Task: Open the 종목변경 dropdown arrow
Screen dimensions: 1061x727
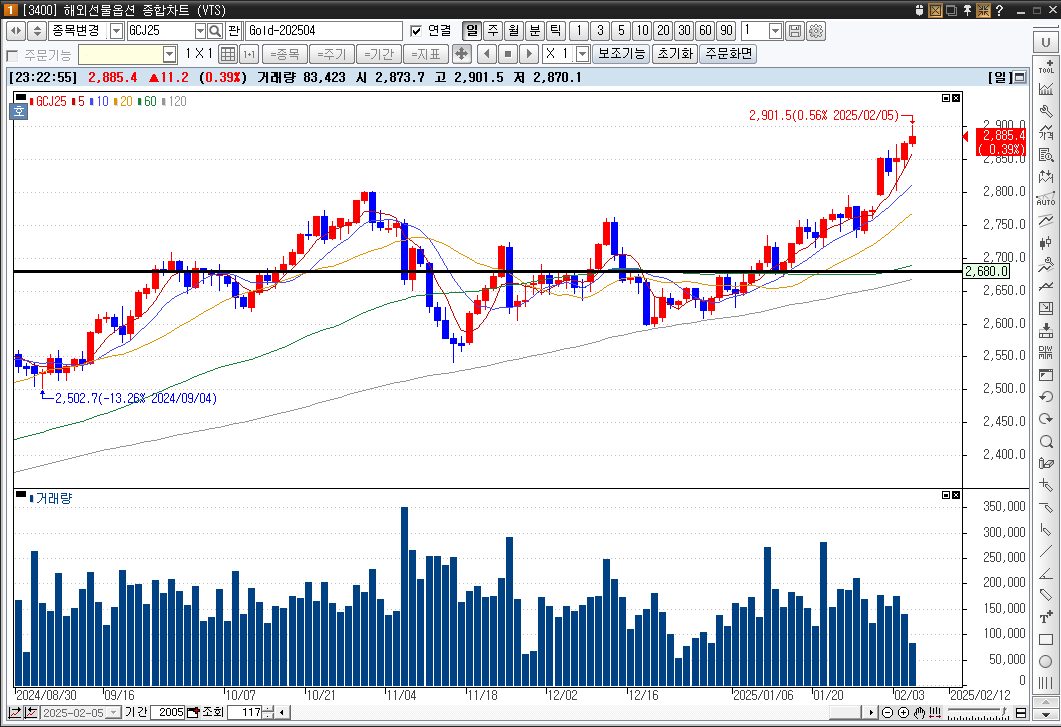Action: coord(116,31)
